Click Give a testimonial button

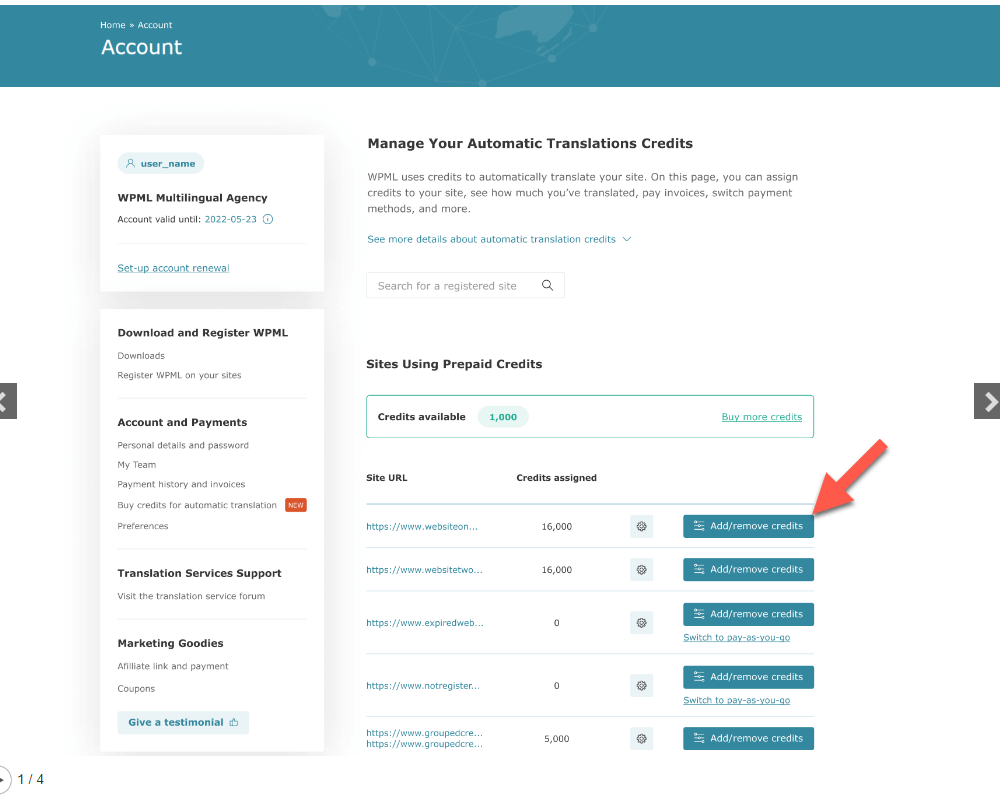183,722
